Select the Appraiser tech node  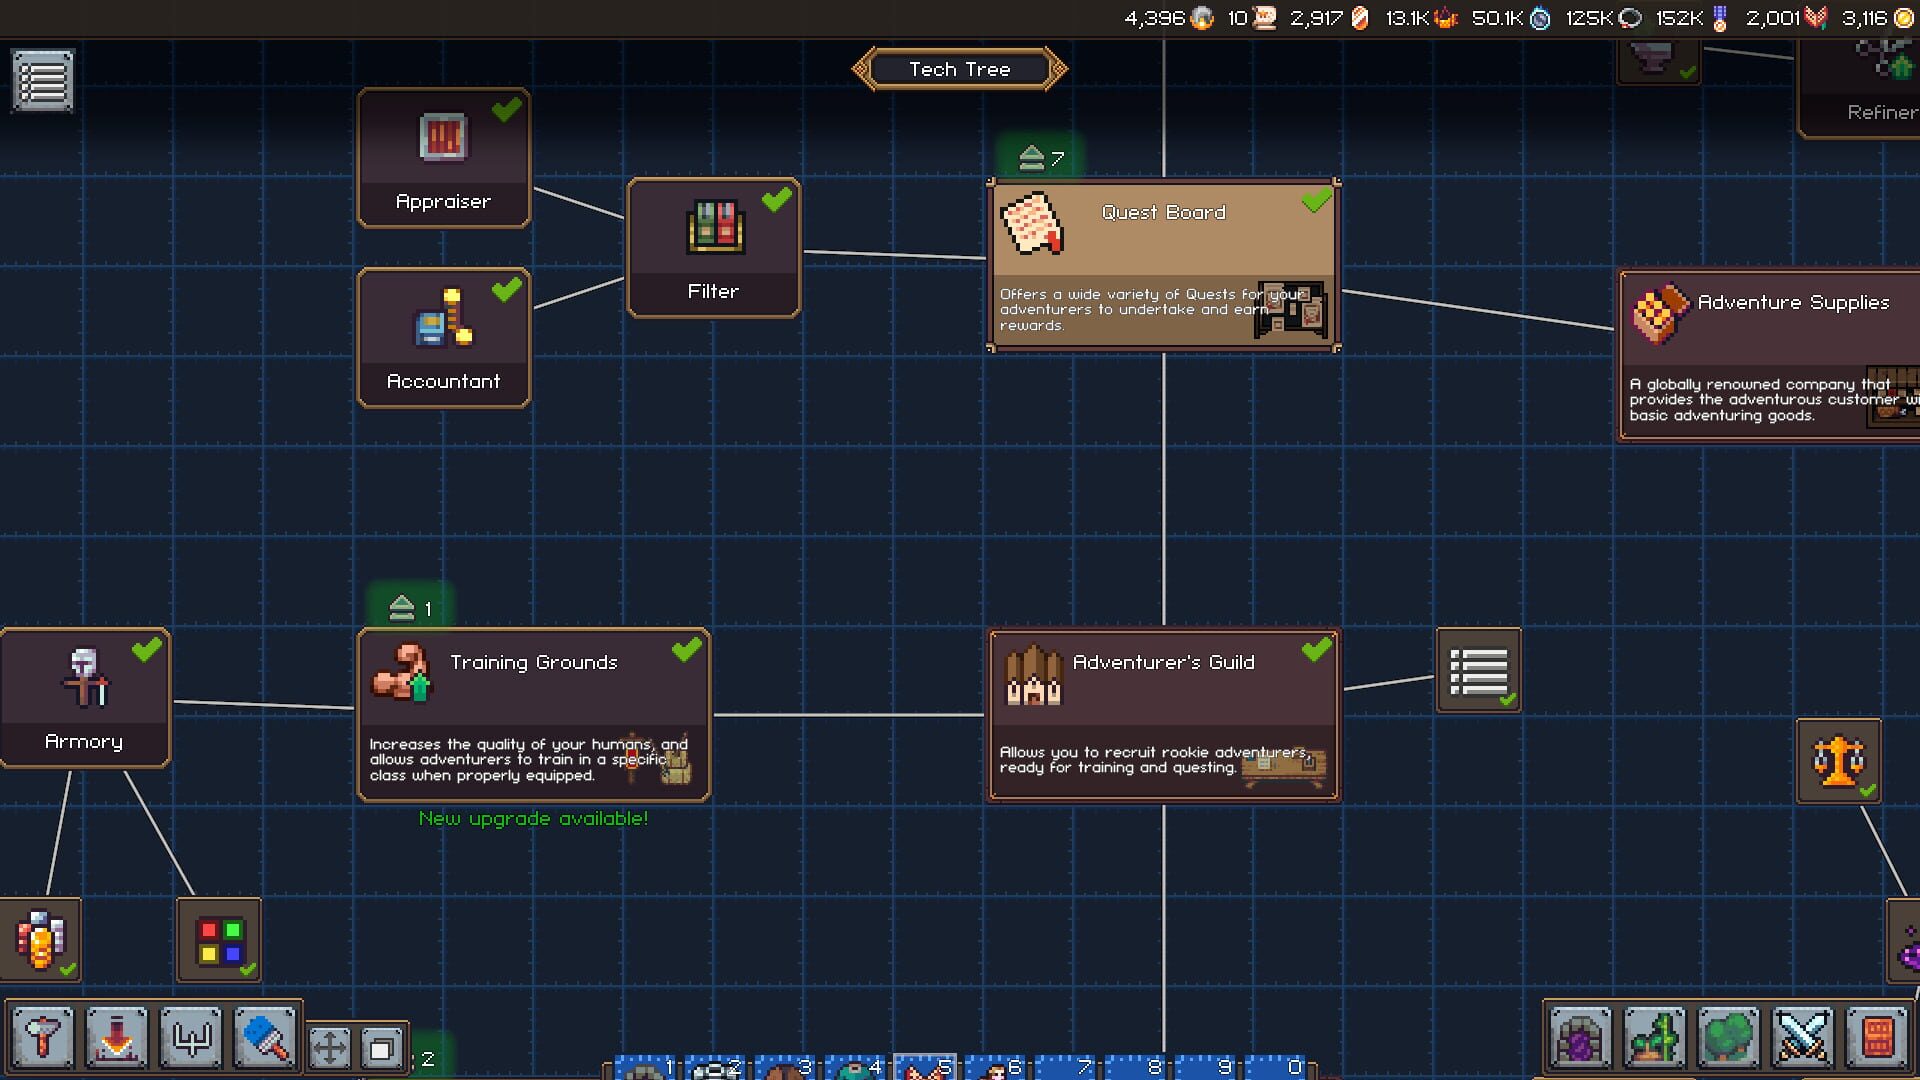point(443,158)
